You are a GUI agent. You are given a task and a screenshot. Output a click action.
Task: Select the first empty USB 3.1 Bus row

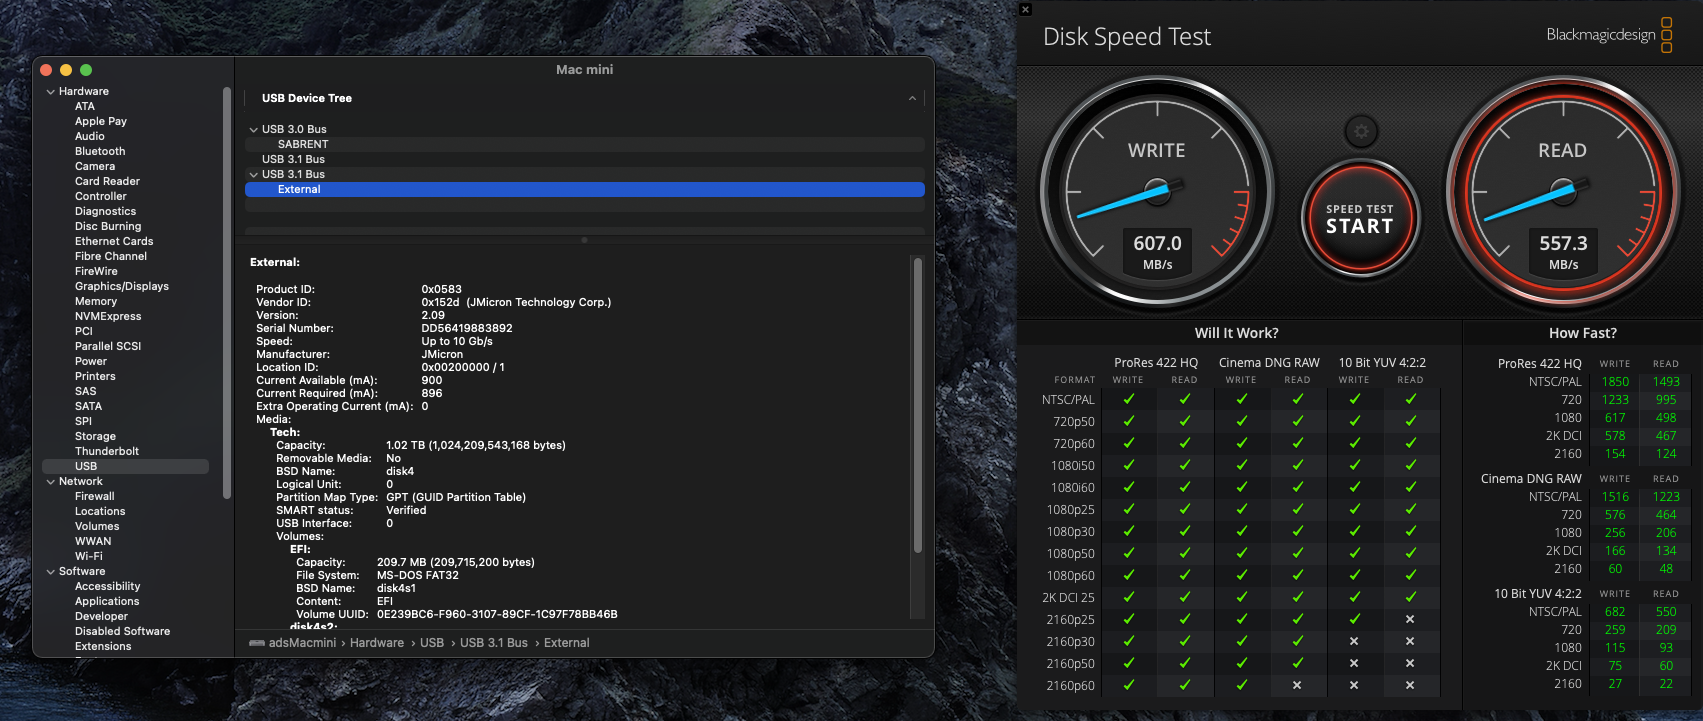(x=584, y=159)
